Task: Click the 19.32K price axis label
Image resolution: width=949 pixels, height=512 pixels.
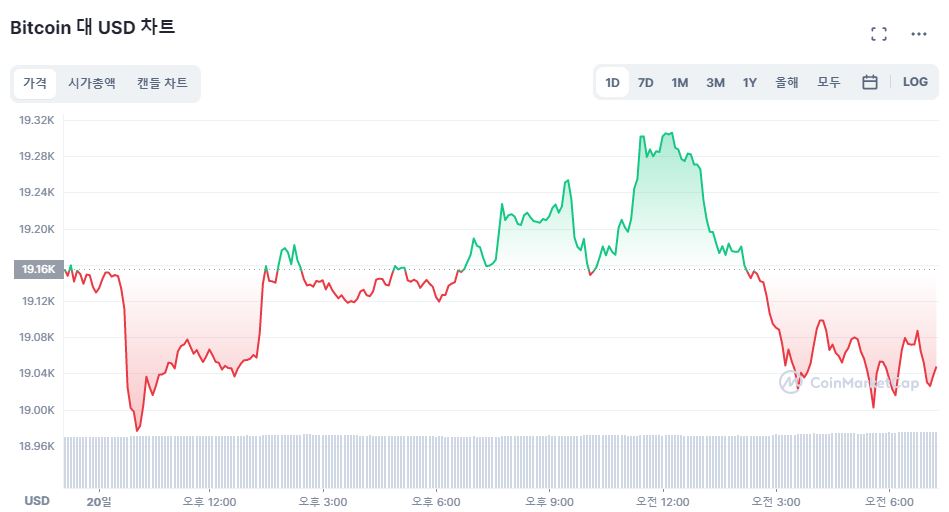Action: 37,120
